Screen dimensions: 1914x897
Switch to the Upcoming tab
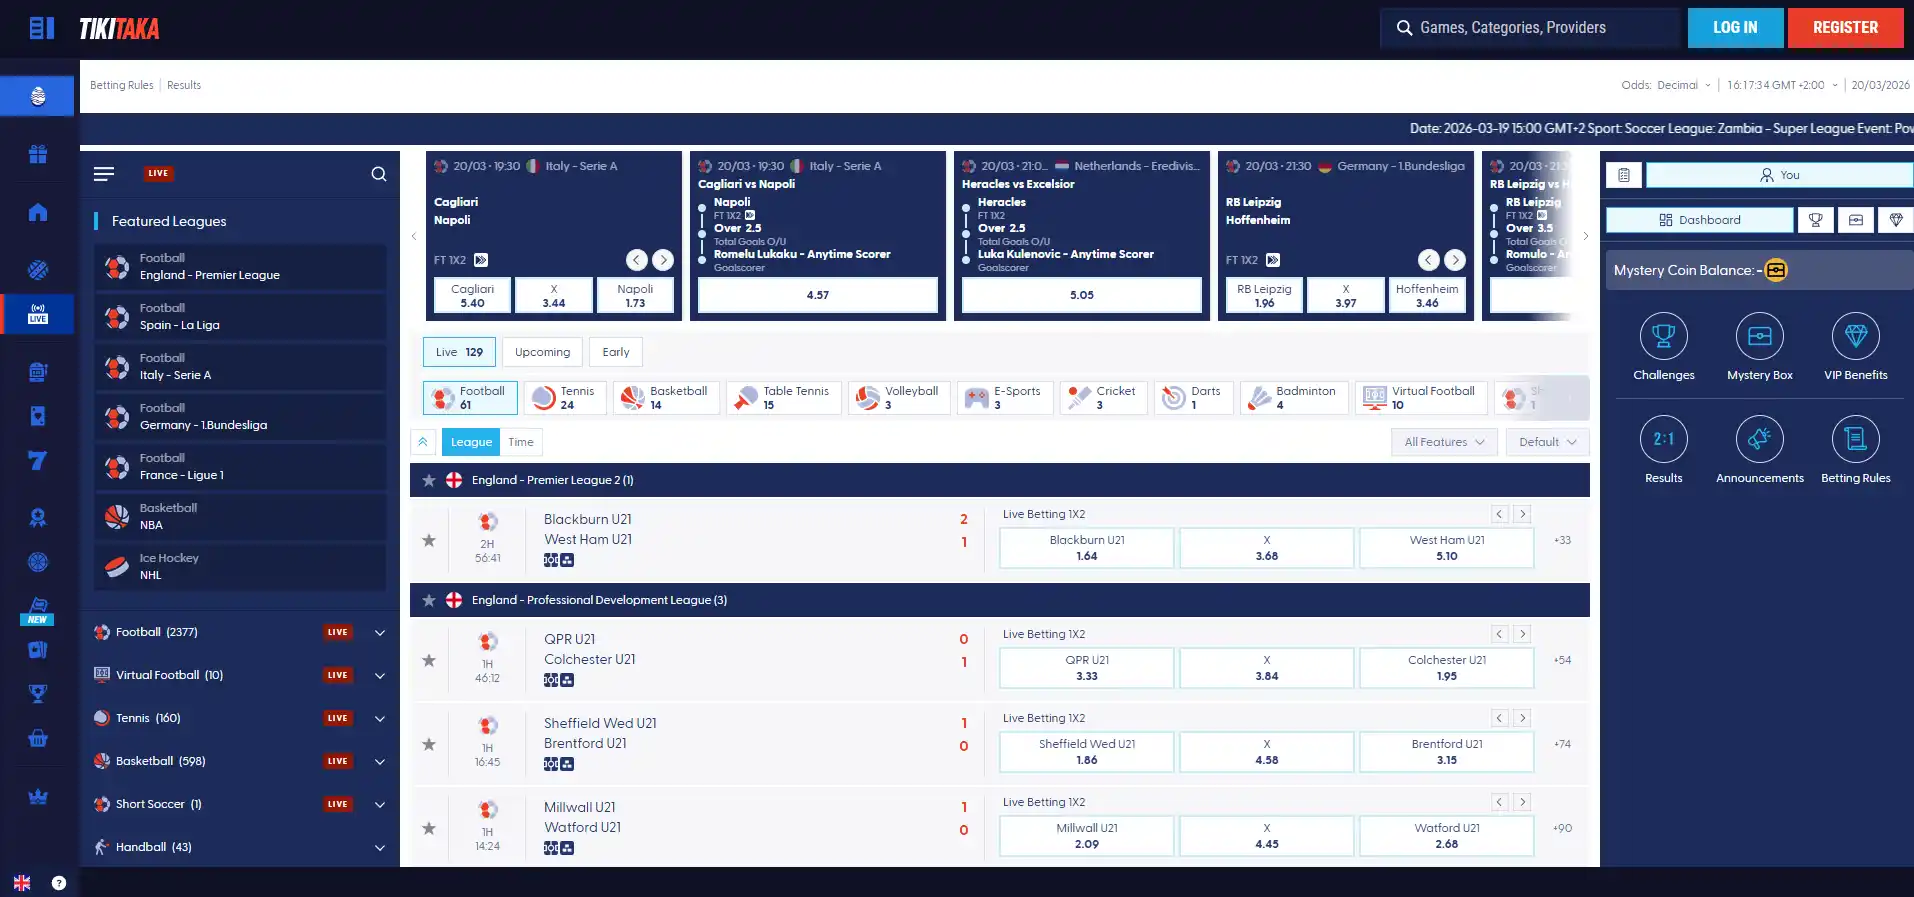click(x=542, y=352)
